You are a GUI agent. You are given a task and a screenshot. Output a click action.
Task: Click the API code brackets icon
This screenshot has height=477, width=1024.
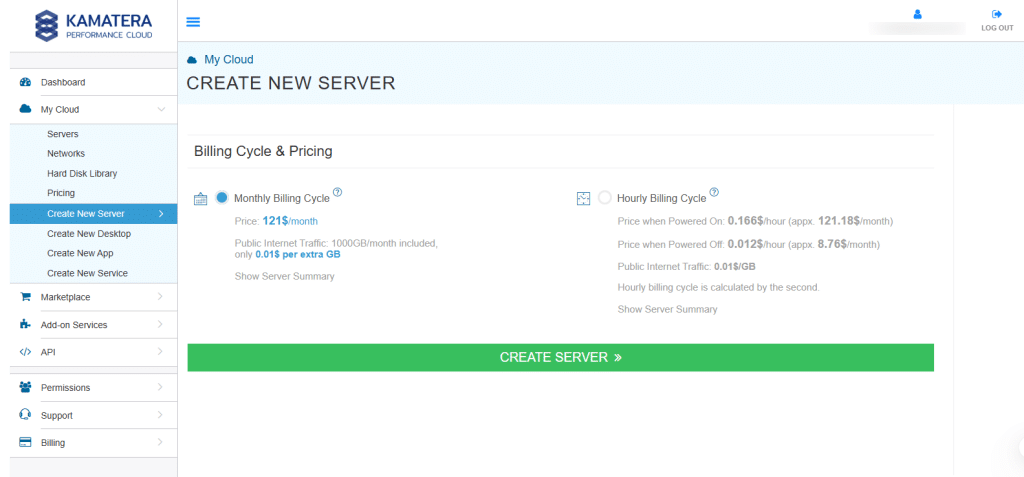(x=25, y=352)
